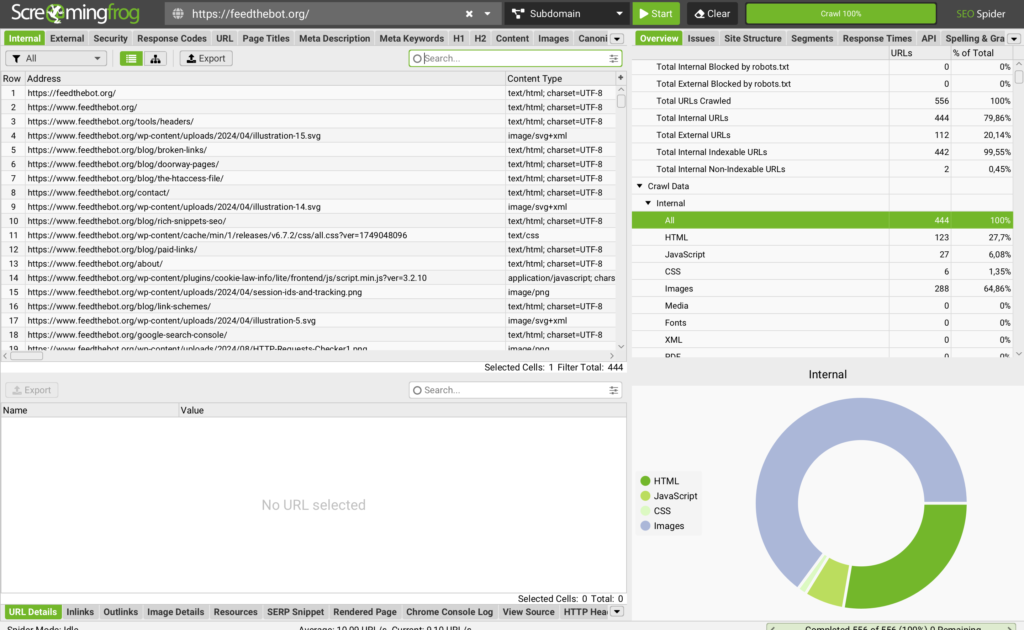
Task: Add column with the plus icon
Action: (x=620, y=78)
